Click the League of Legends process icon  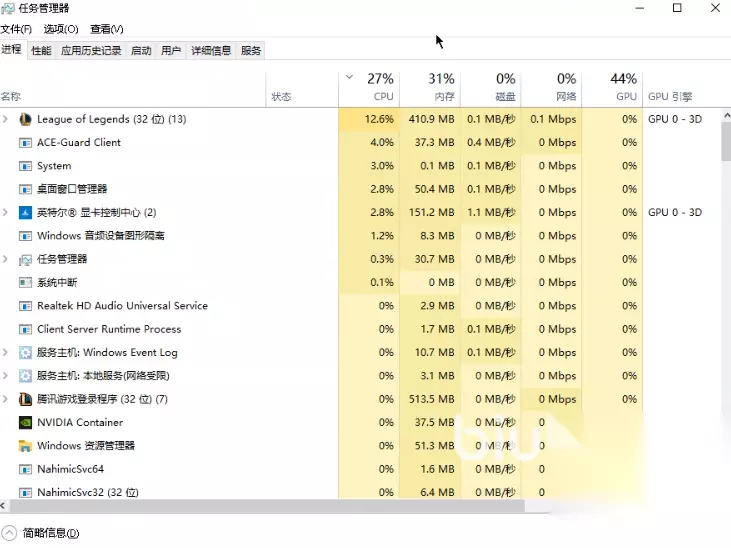coord(25,119)
